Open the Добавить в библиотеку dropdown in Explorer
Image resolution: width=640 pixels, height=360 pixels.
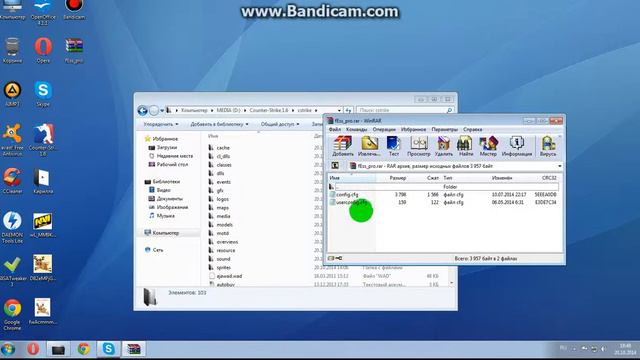click(219, 124)
